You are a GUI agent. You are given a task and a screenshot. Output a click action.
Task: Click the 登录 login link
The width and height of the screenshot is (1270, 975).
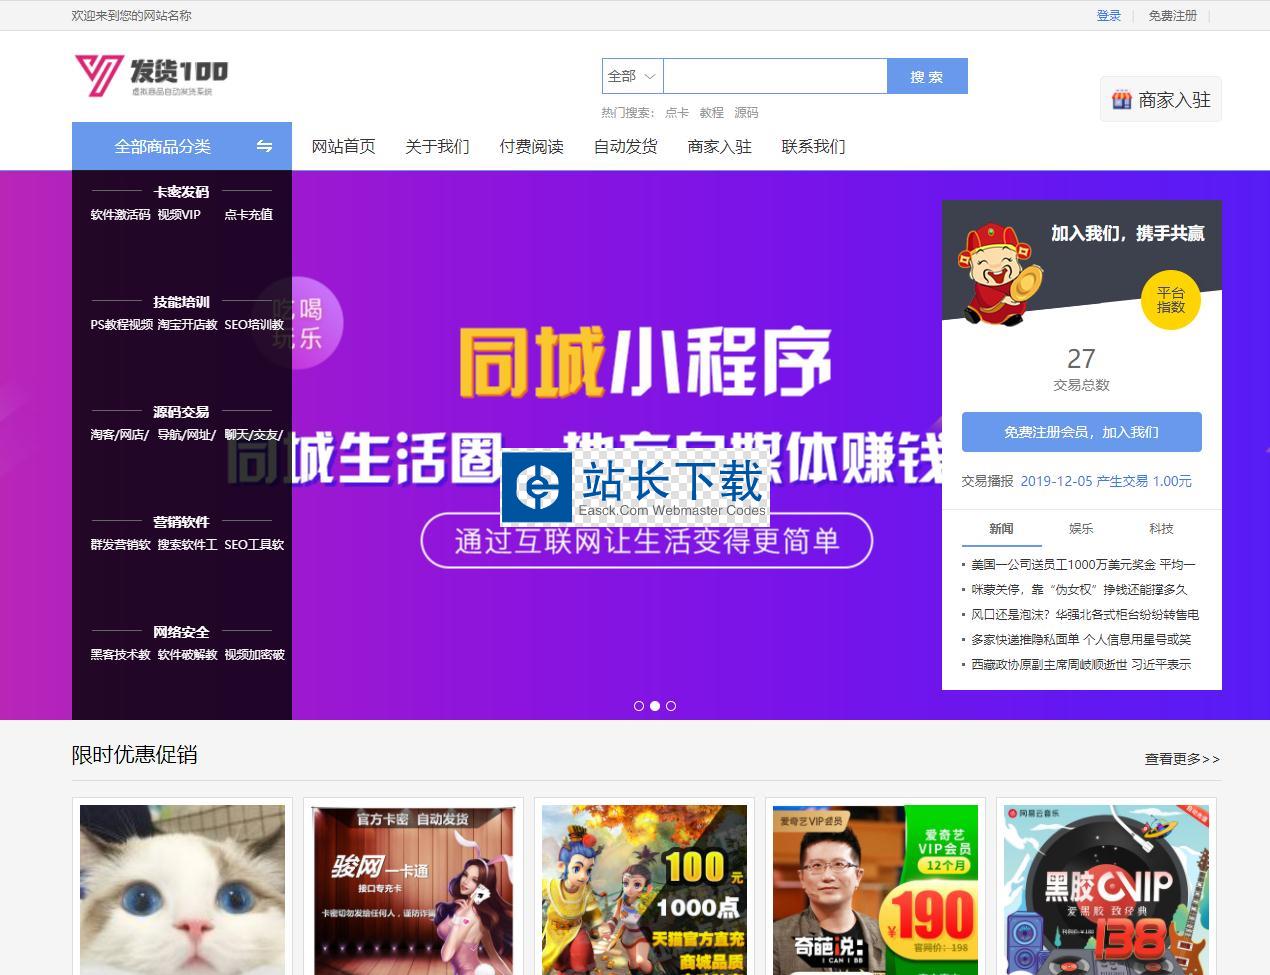(x=1108, y=15)
